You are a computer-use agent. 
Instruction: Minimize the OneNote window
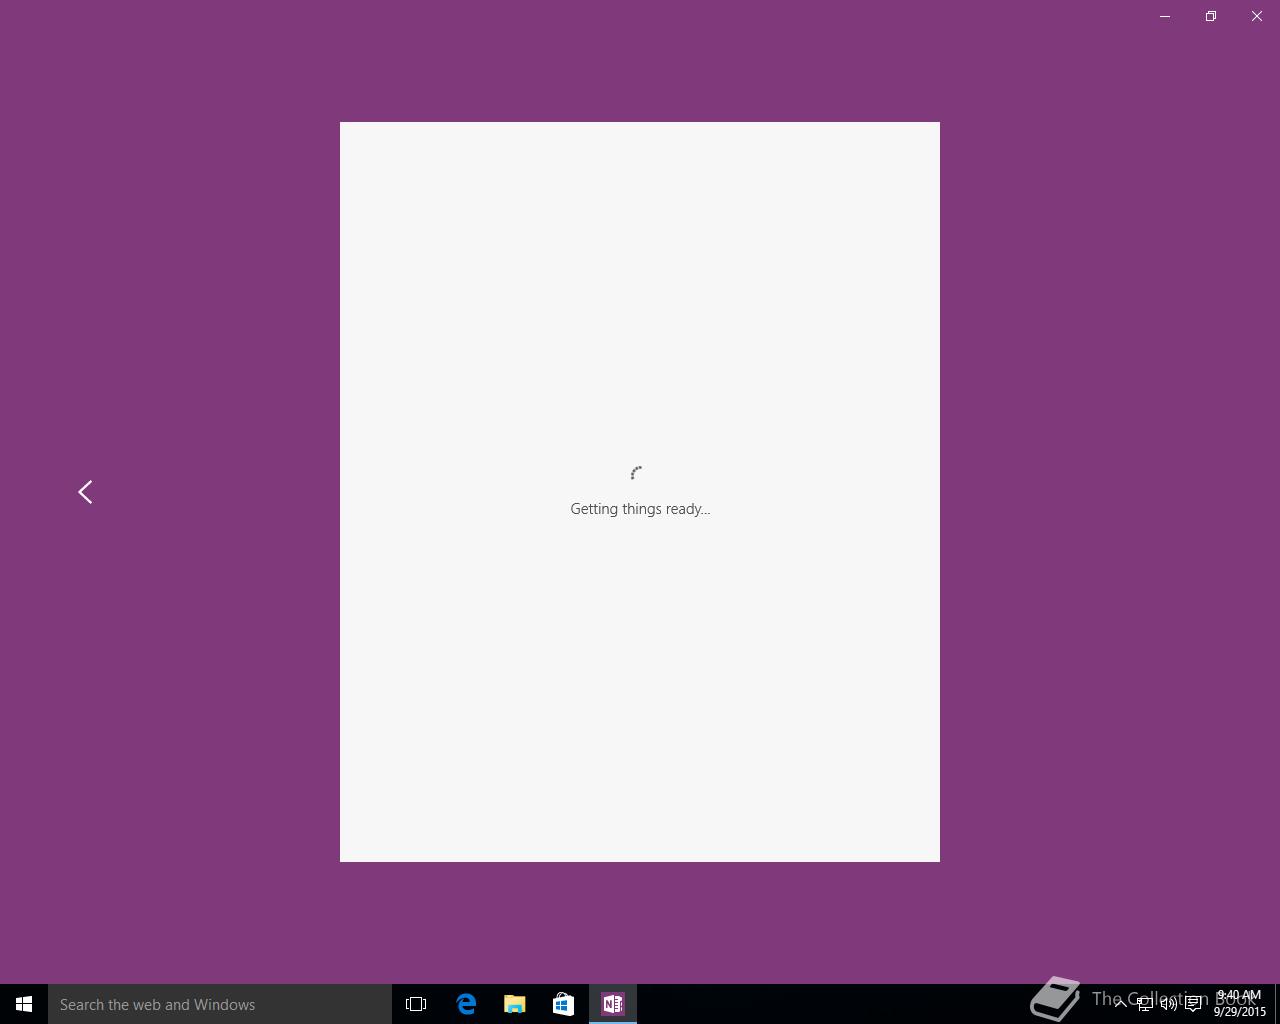click(1165, 16)
